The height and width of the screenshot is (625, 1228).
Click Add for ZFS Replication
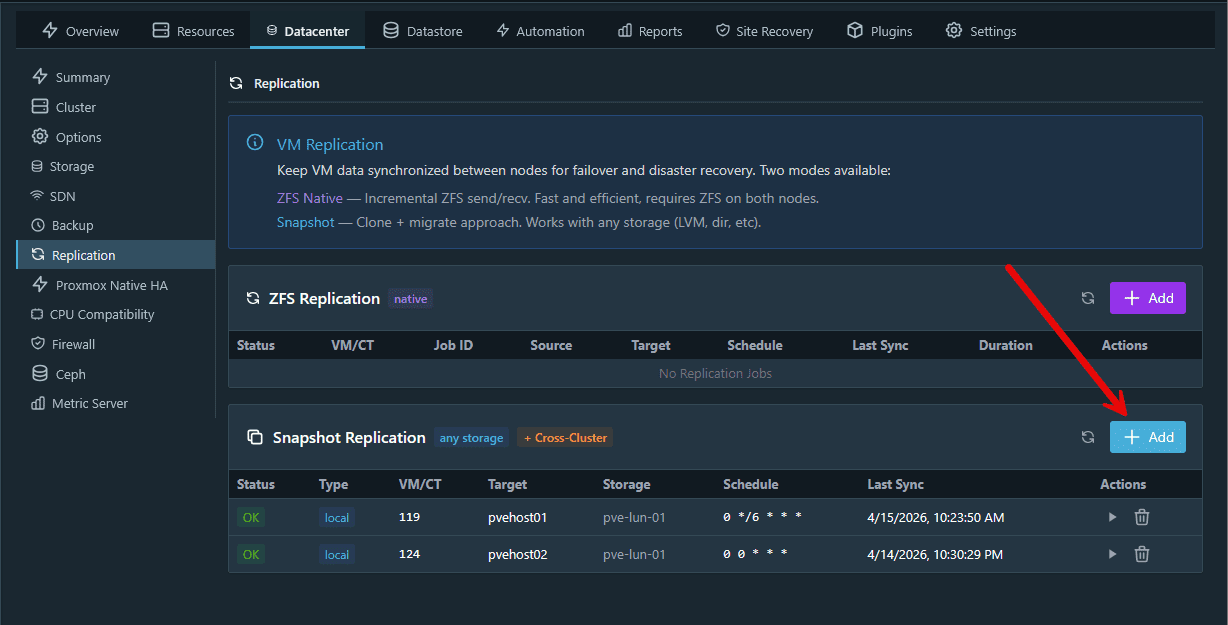tap(1147, 298)
